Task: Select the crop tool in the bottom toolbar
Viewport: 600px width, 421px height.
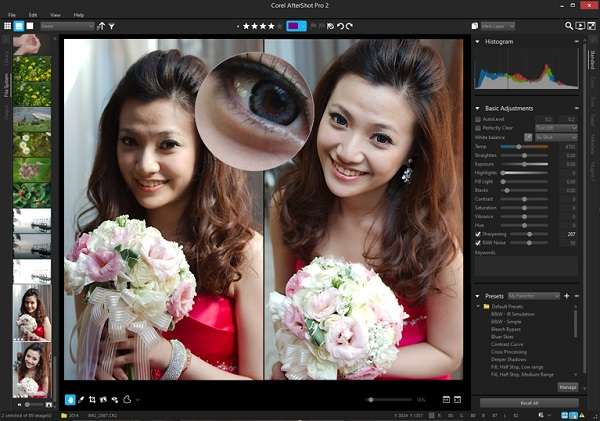Action: click(x=92, y=399)
